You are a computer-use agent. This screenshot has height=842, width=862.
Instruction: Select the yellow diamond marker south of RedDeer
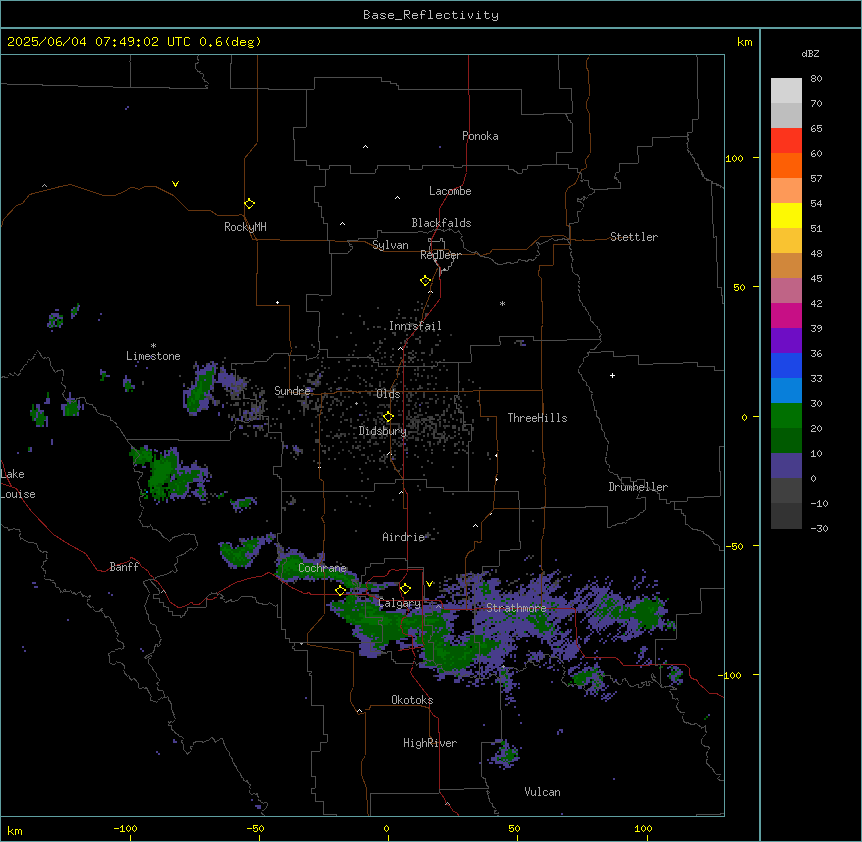click(x=425, y=281)
